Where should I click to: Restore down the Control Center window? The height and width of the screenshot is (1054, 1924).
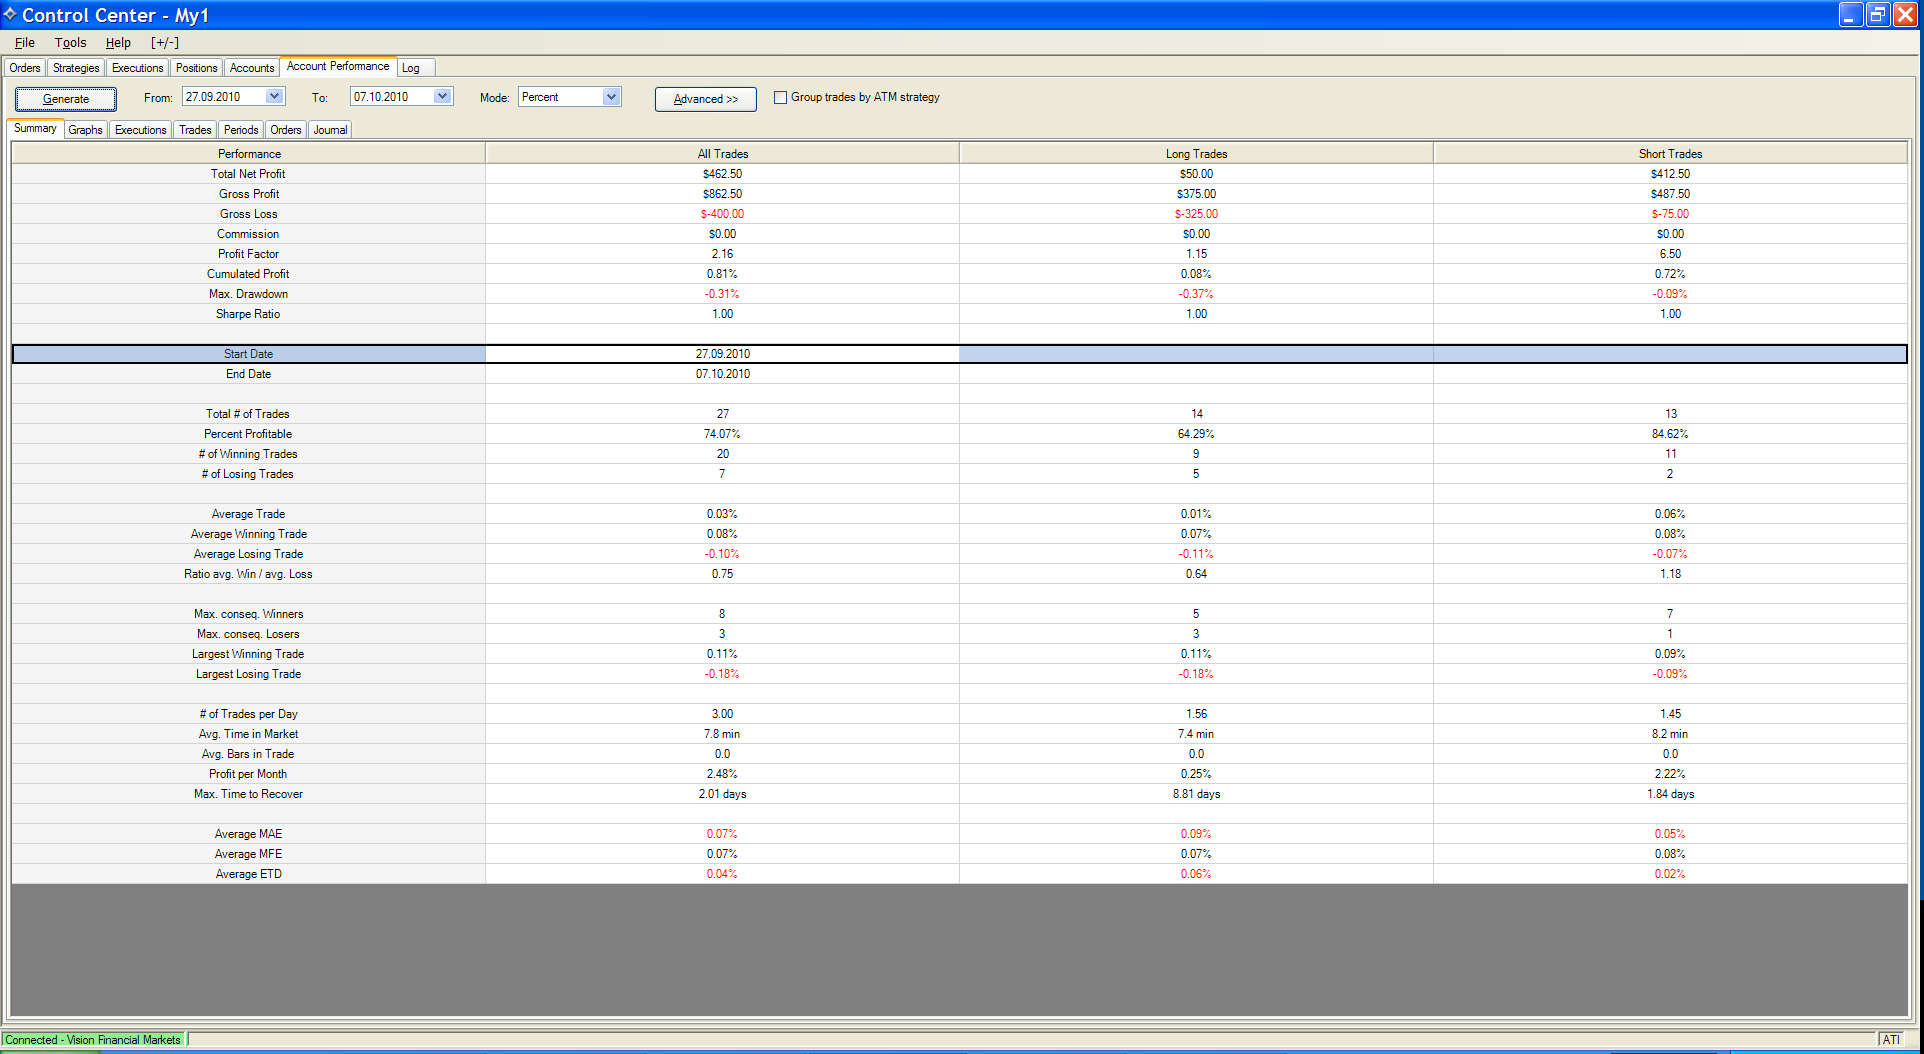[x=1878, y=14]
